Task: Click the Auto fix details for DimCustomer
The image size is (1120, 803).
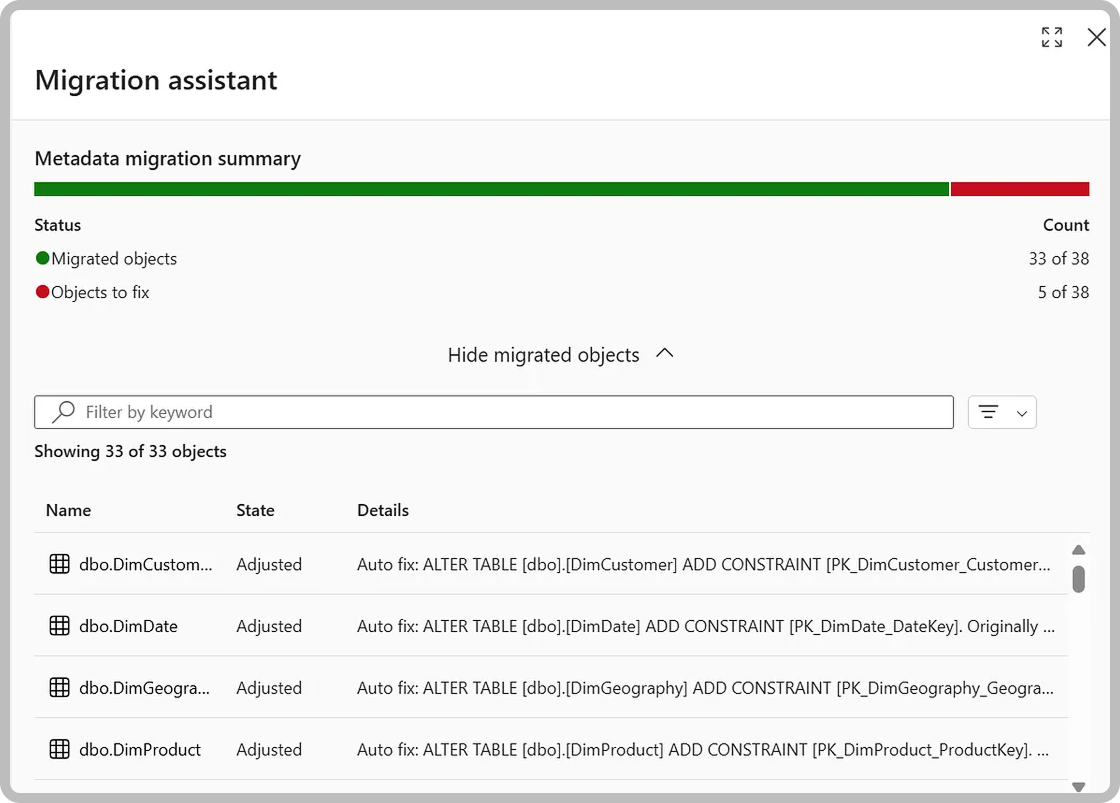Action: tap(704, 564)
